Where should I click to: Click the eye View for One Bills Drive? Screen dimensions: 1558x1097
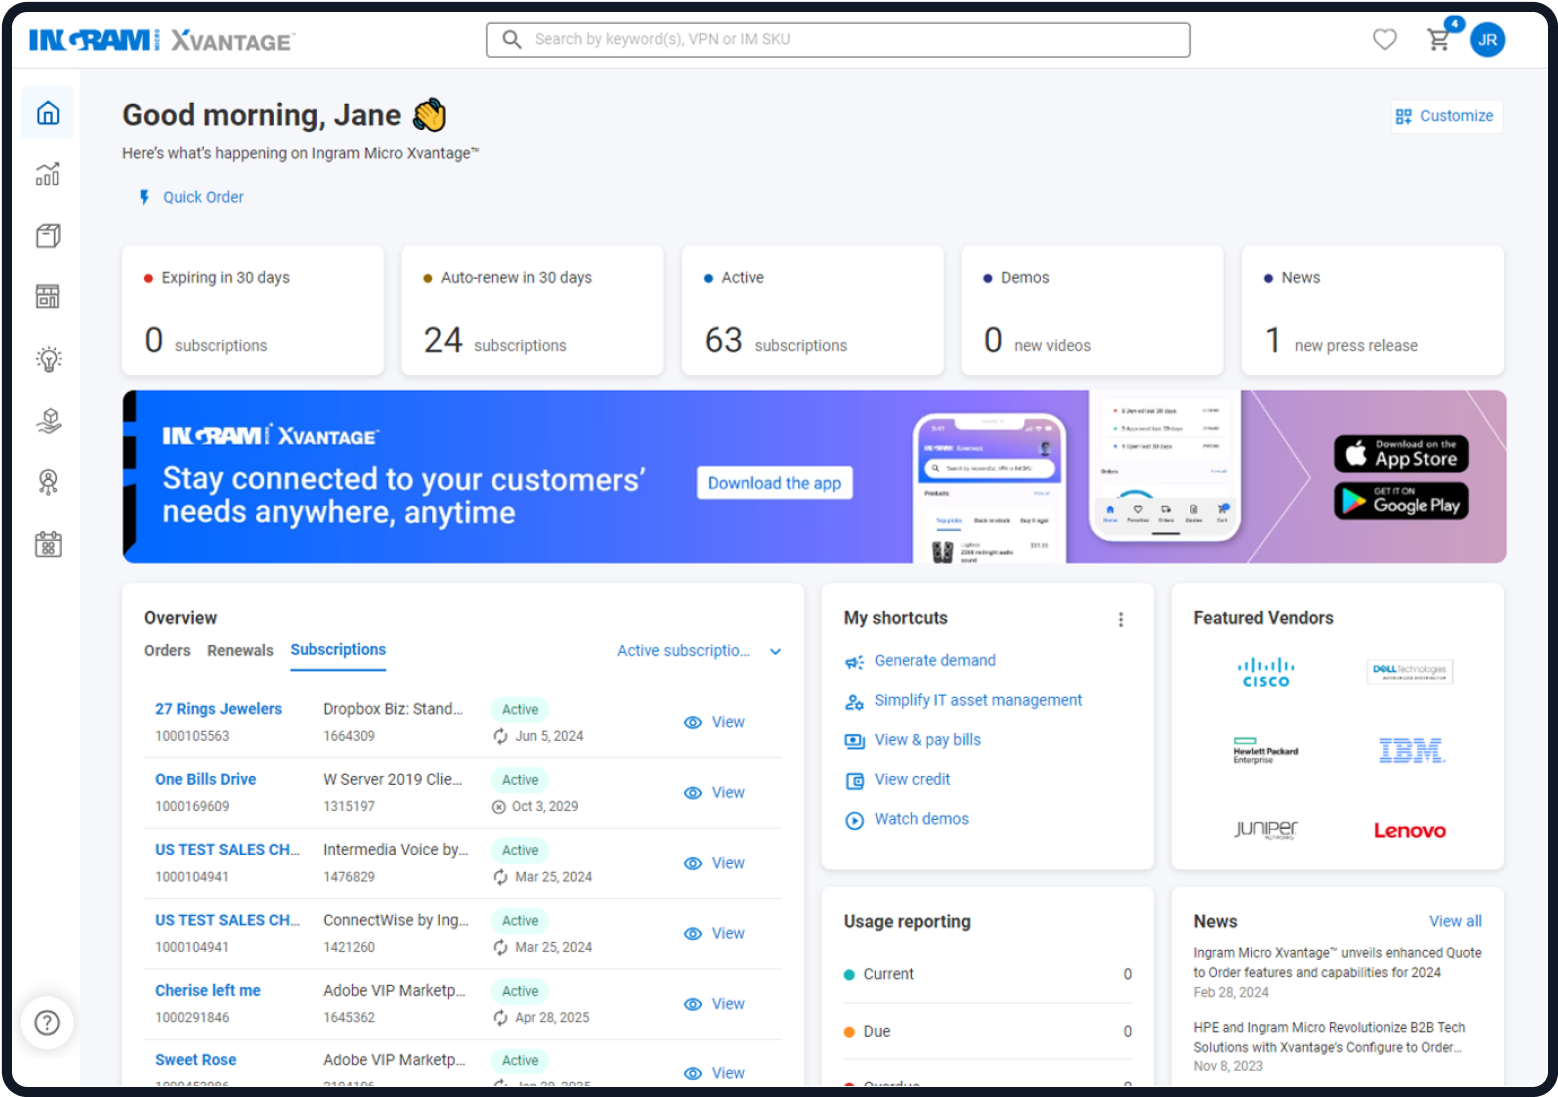point(714,792)
